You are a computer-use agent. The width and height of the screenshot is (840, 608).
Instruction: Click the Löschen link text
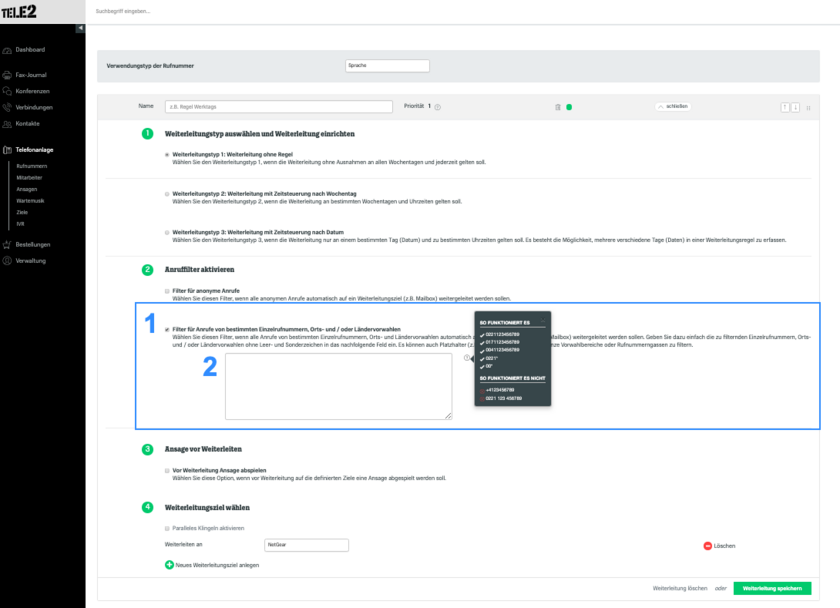[724, 546]
